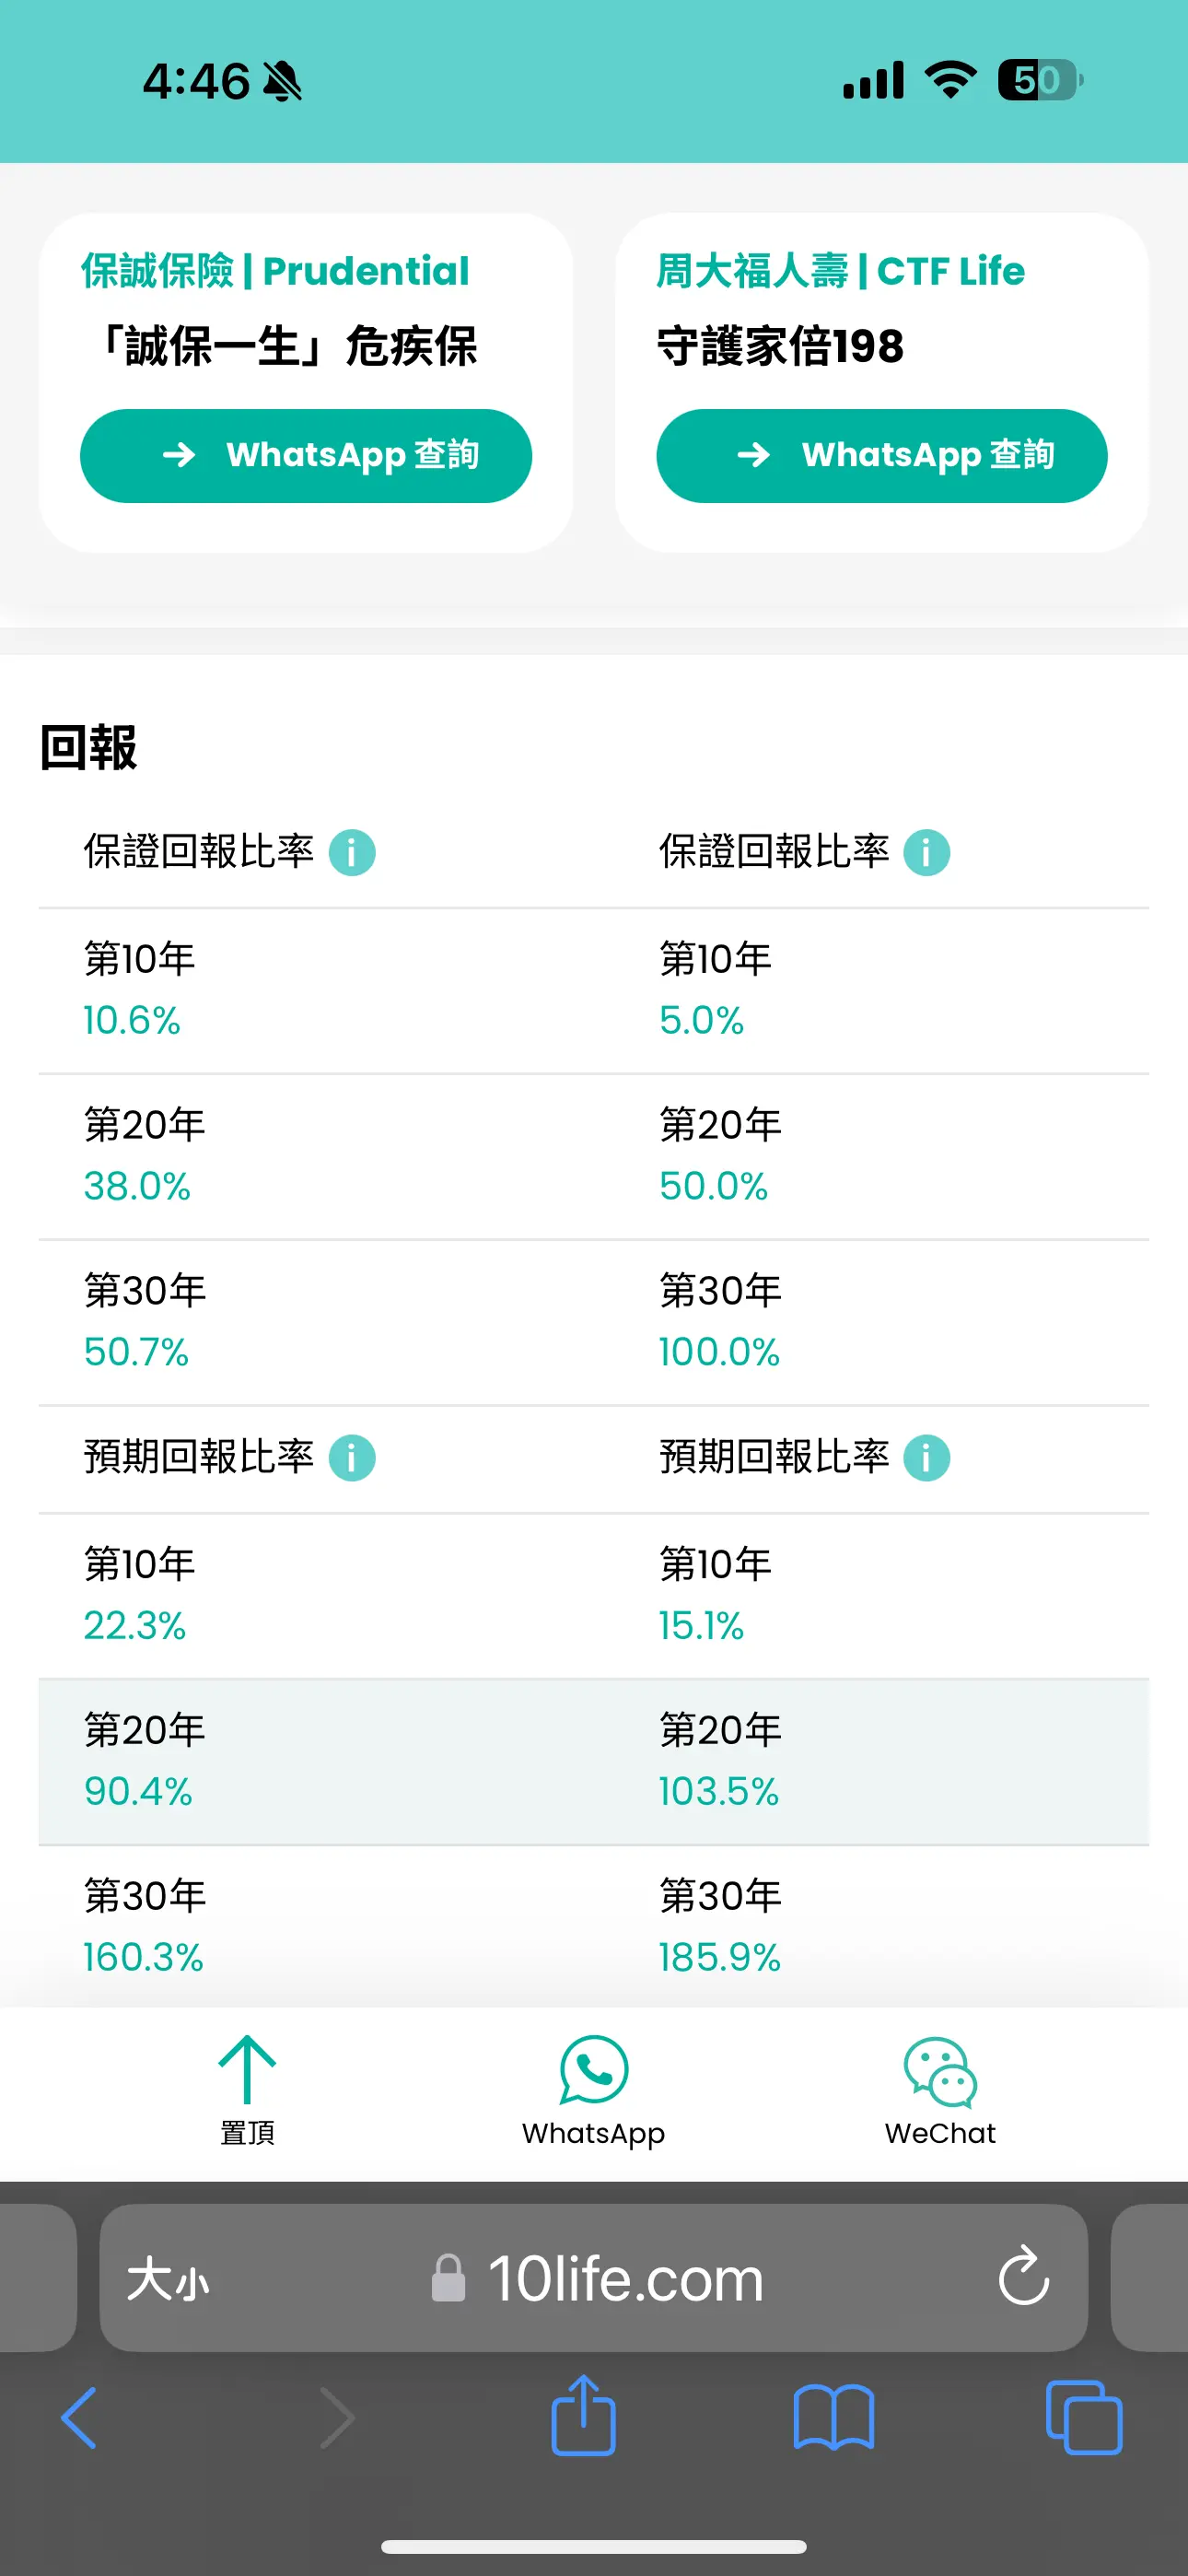Show info for Prudential 預期回報比率
Viewport: 1188px width, 2576px height.
(352, 1458)
